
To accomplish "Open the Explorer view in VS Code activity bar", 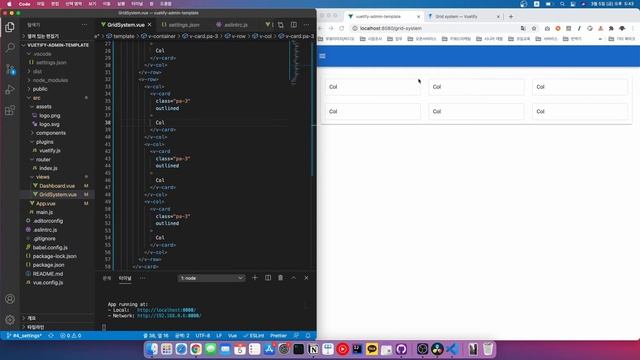I will [x=10, y=27].
